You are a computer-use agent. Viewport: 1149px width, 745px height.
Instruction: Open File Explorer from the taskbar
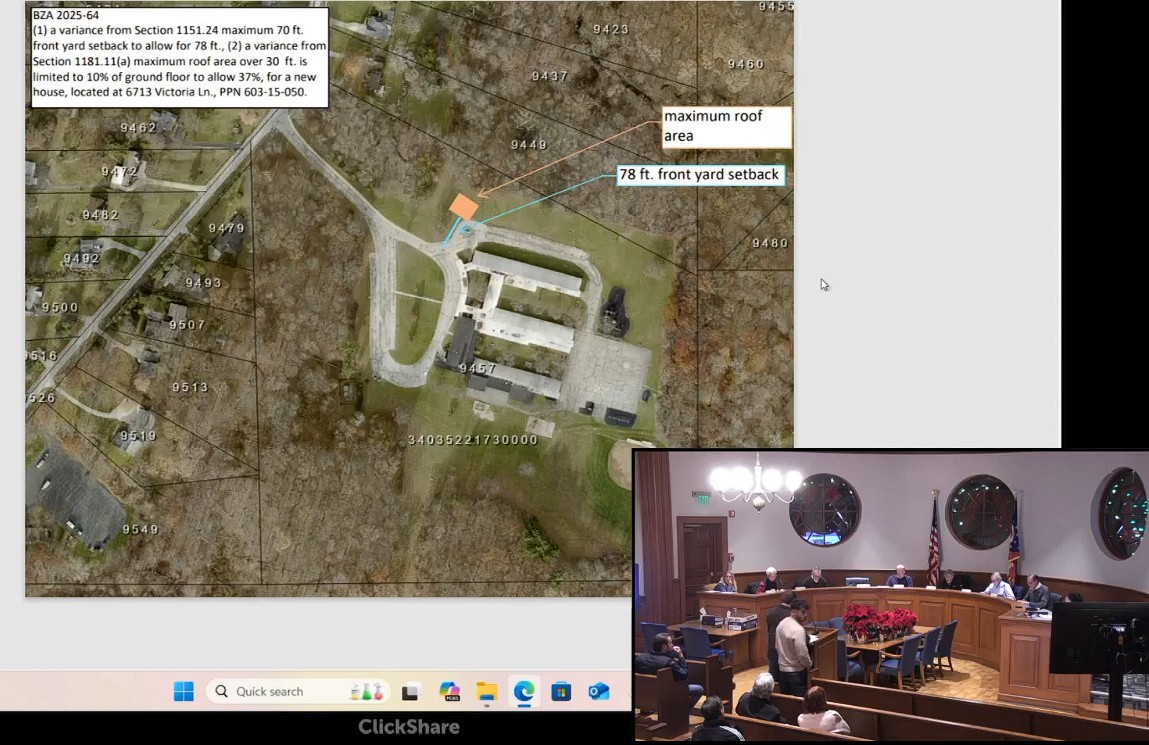pyautogui.click(x=487, y=692)
